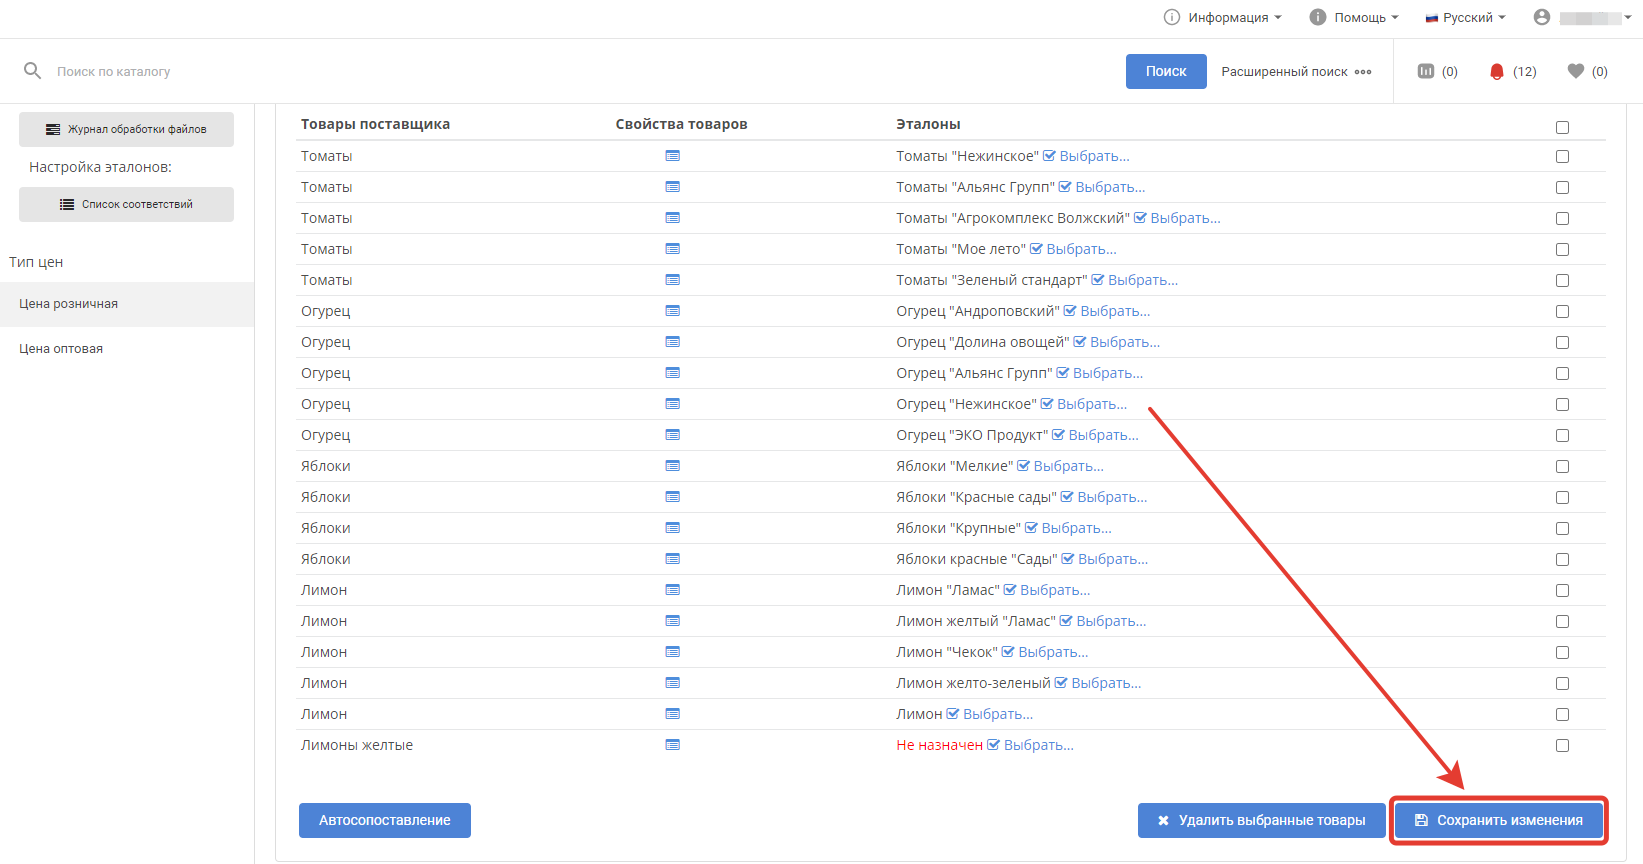
Task: Click the magnifier icon in catalog search
Action: coord(32,71)
